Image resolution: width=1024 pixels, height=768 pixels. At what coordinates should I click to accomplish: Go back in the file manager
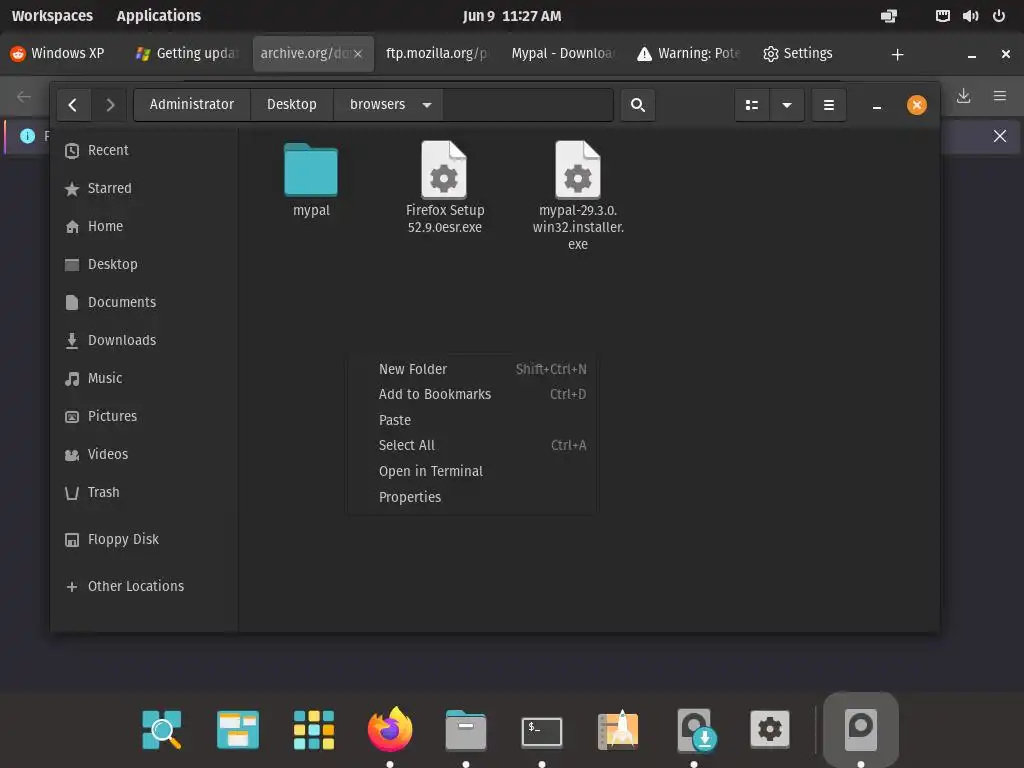[x=72, y=104]
